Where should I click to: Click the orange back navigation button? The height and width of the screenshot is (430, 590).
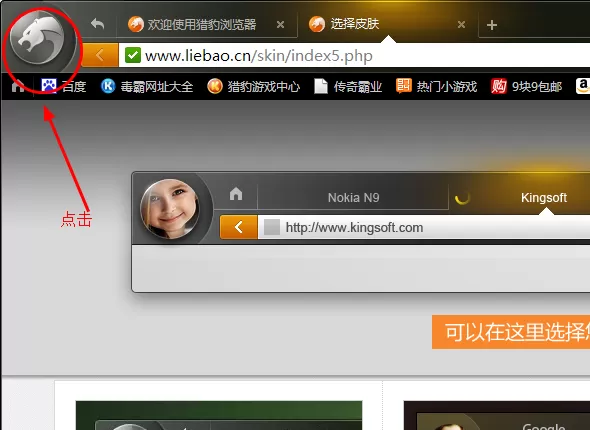(x=100, y=56)
